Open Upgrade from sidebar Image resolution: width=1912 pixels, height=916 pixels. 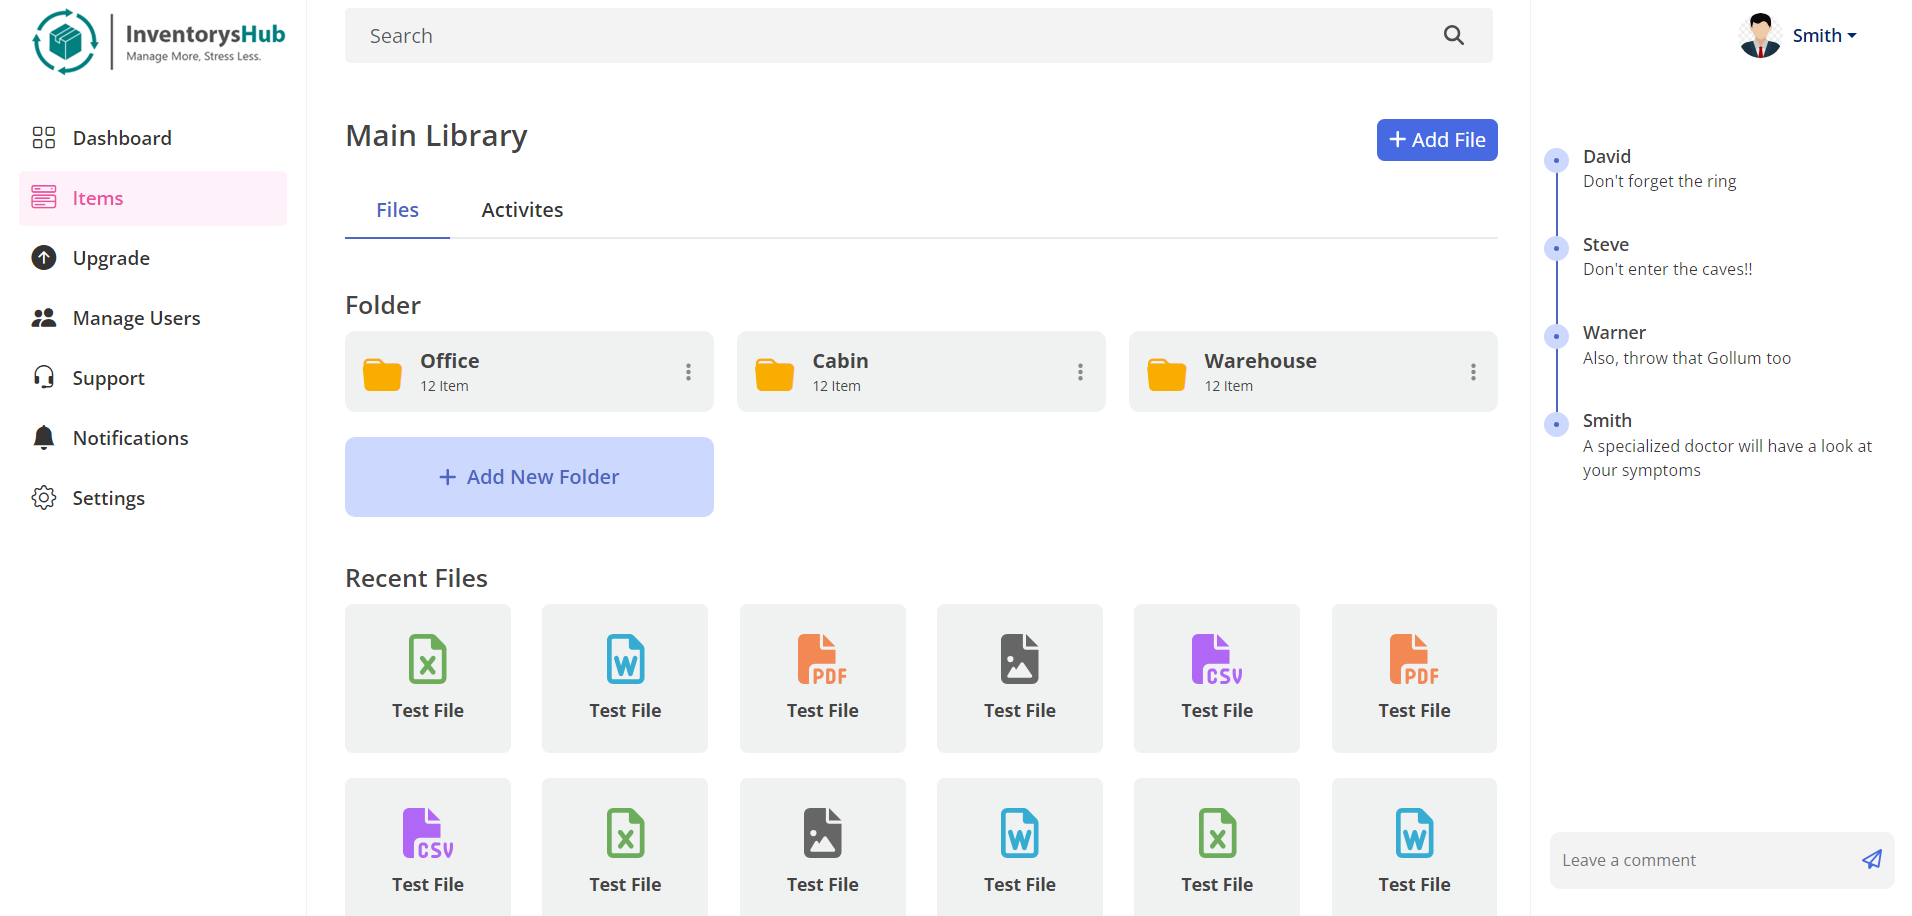[x=153, y=258]
